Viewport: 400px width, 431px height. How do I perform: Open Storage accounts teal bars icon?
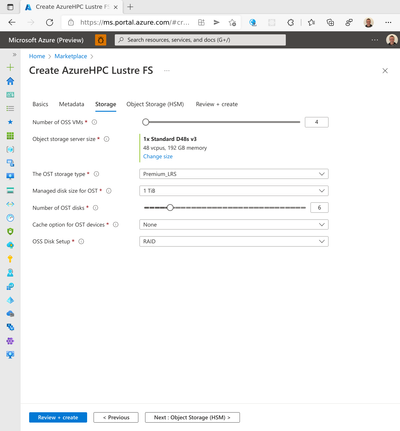[x=10, y=190]
